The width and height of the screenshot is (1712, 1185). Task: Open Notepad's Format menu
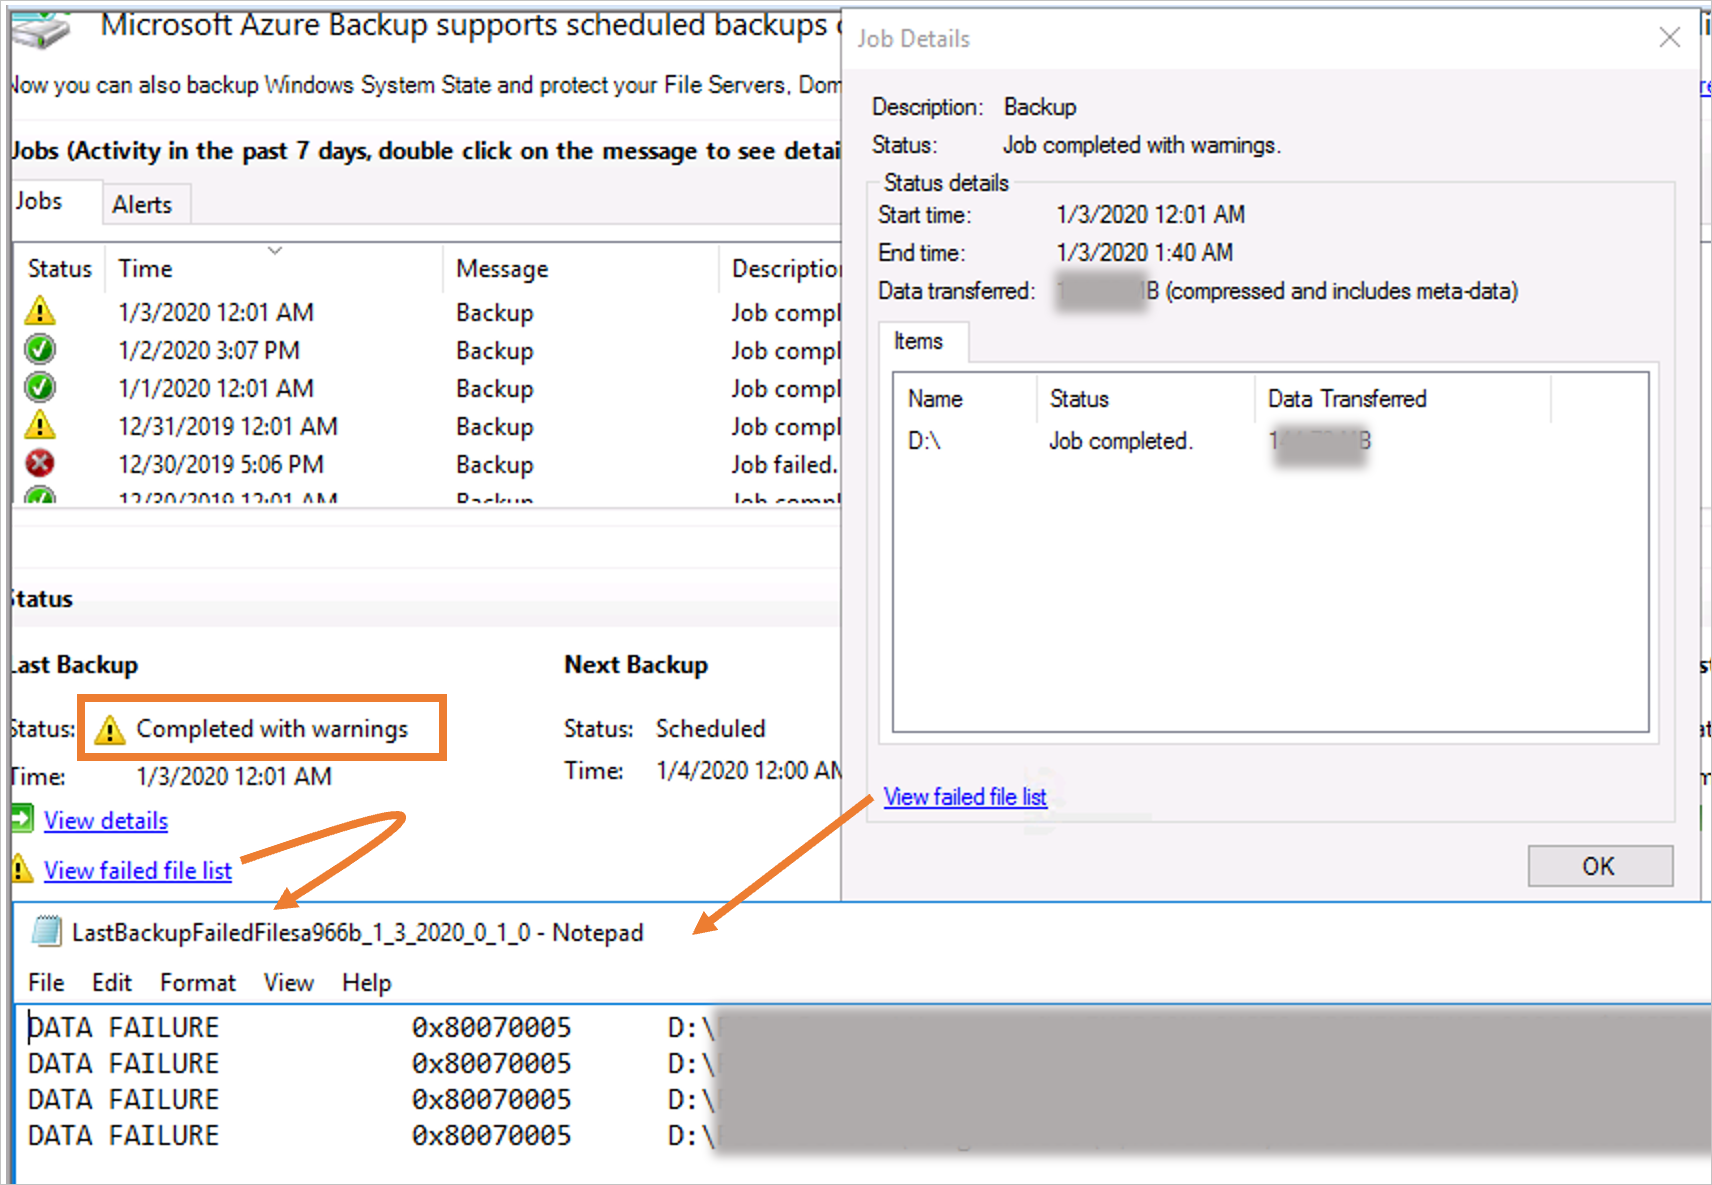[x=197, y=982]
